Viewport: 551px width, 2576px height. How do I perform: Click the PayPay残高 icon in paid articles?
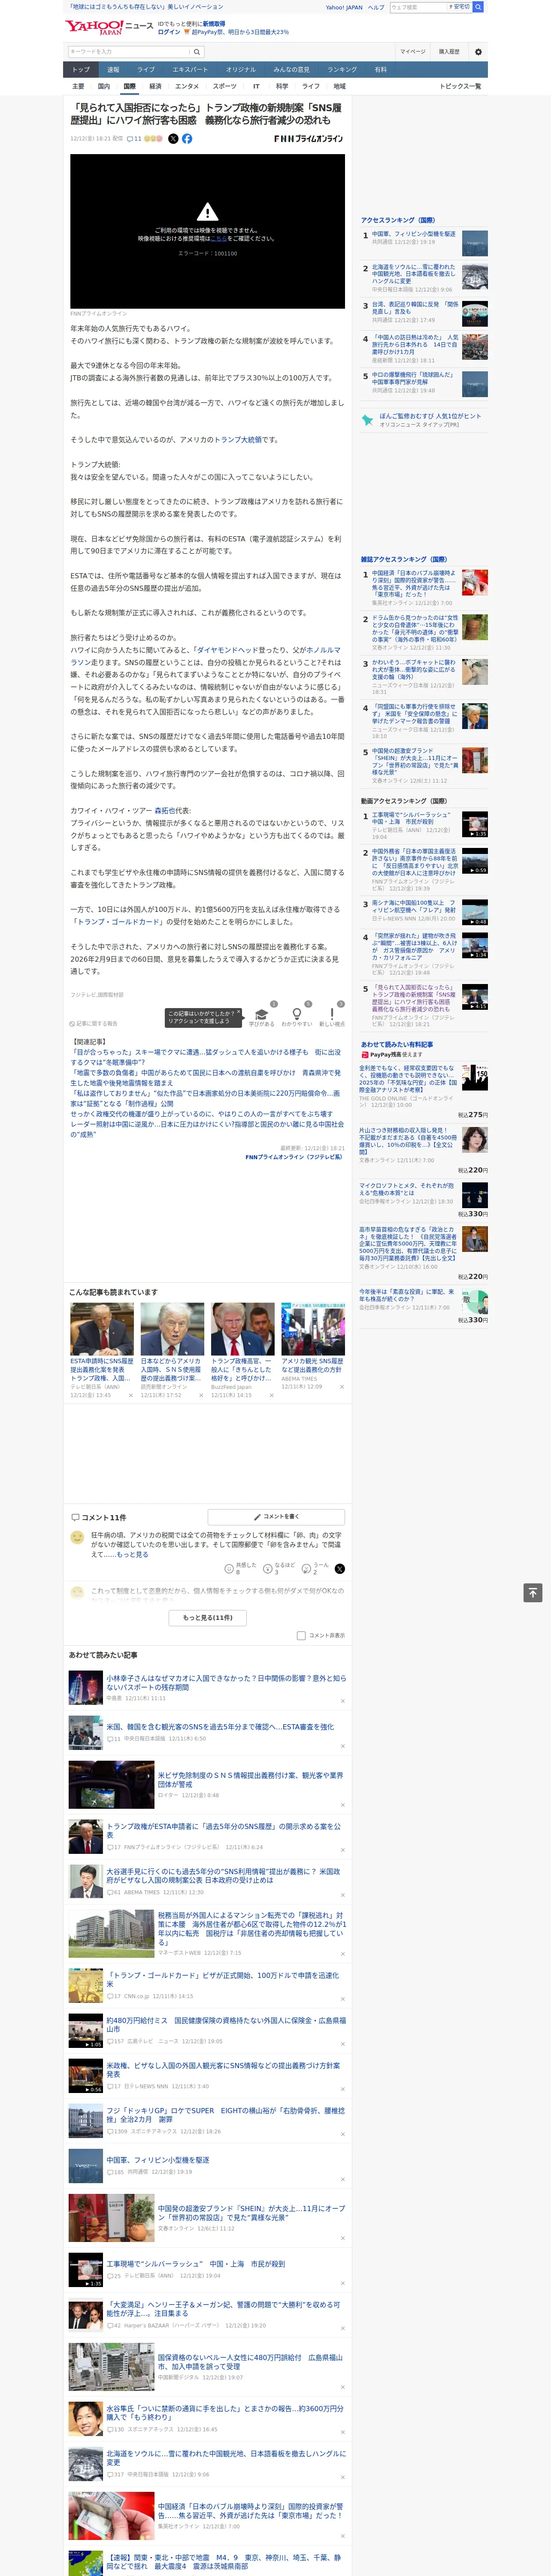coord(365,1054)
